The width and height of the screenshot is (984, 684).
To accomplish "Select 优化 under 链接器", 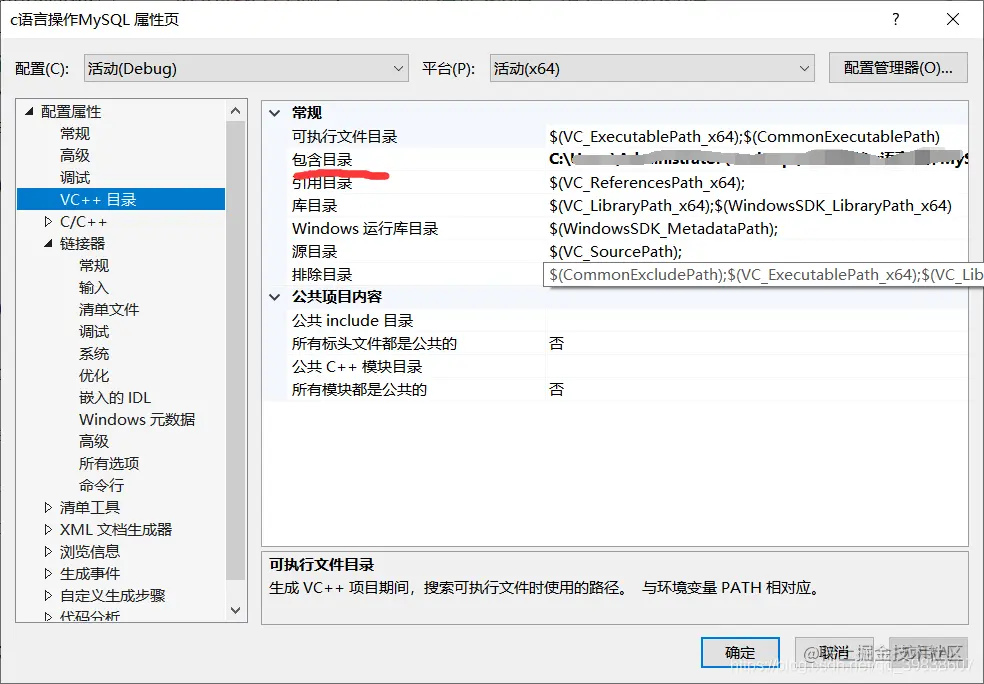I will coord(94,375).
